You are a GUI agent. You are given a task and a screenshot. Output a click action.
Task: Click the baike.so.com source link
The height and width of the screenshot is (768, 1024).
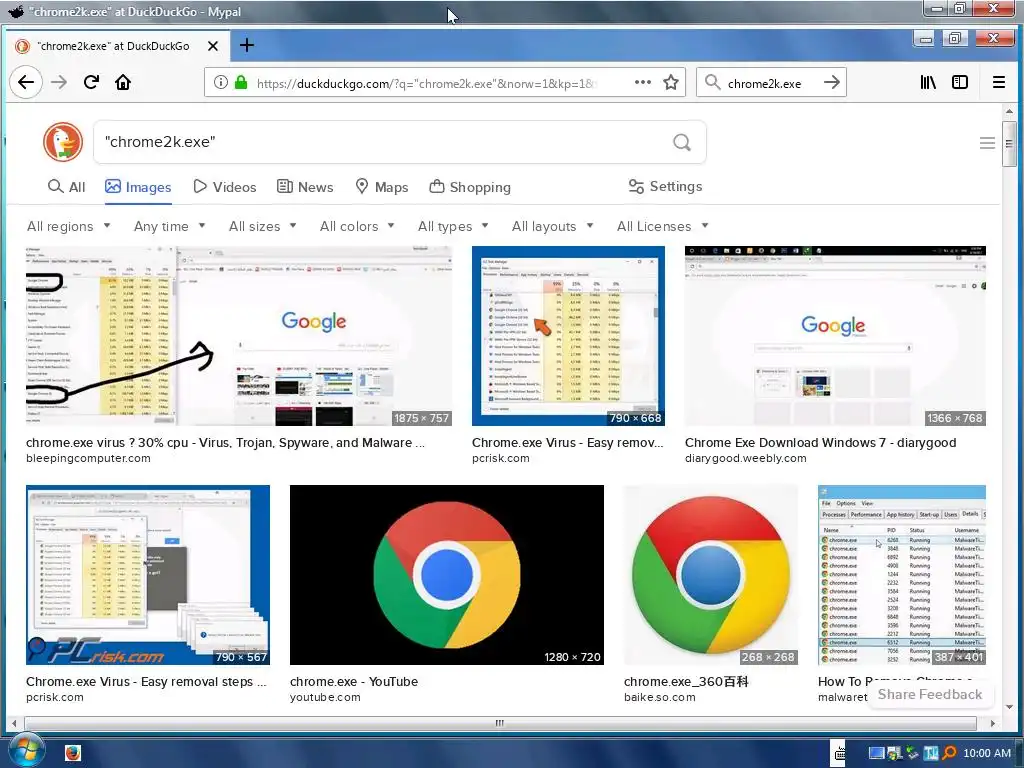(660, 697)
